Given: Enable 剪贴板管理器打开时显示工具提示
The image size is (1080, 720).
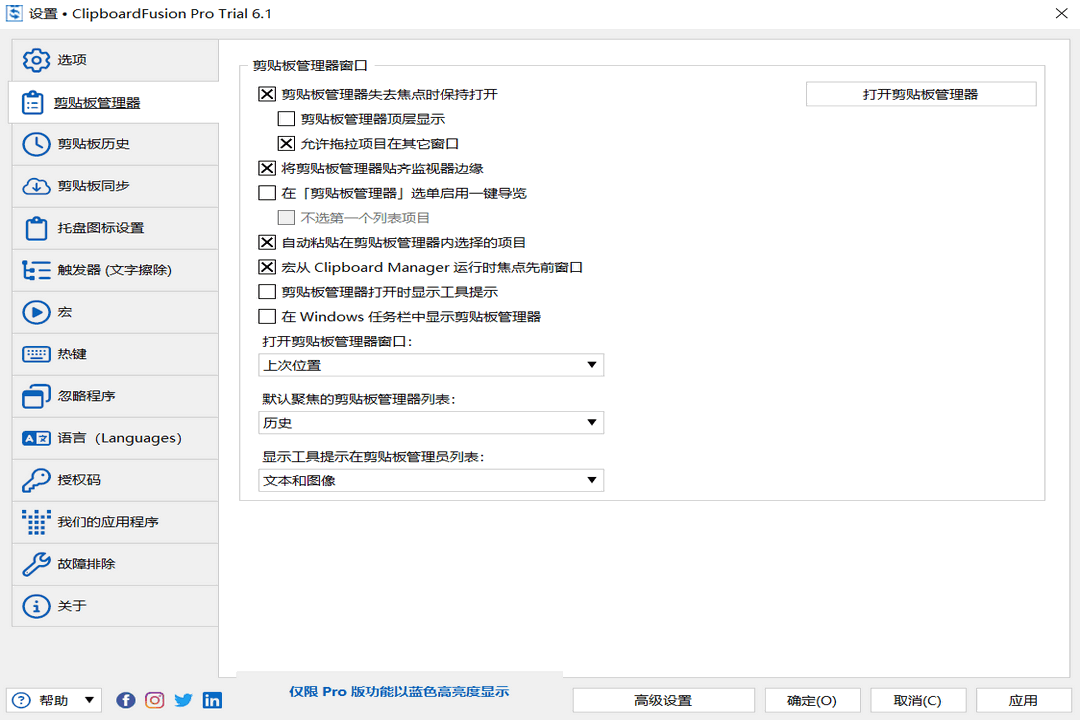Looking at the screenshot, I should click(x=266, y=291).
